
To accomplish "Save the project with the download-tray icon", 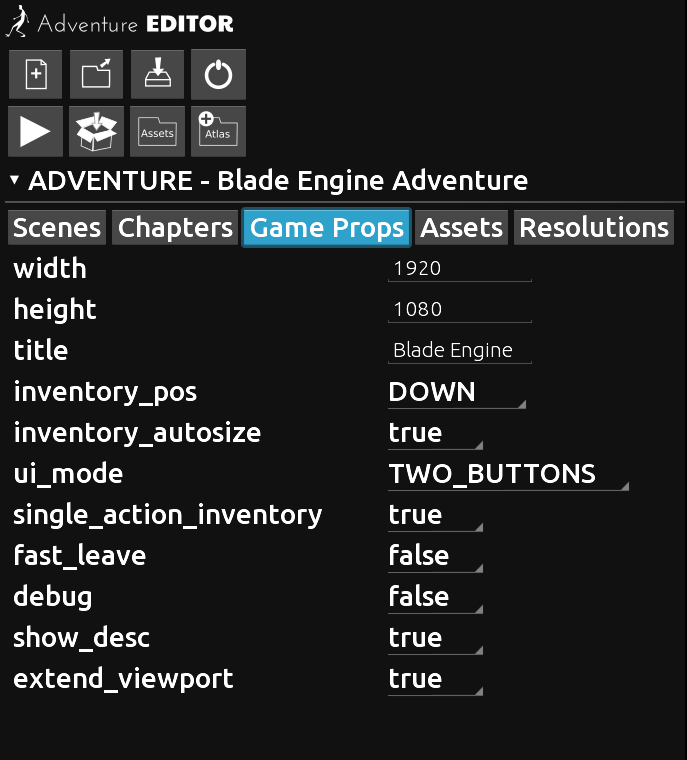I will click(x=157, y=74).
